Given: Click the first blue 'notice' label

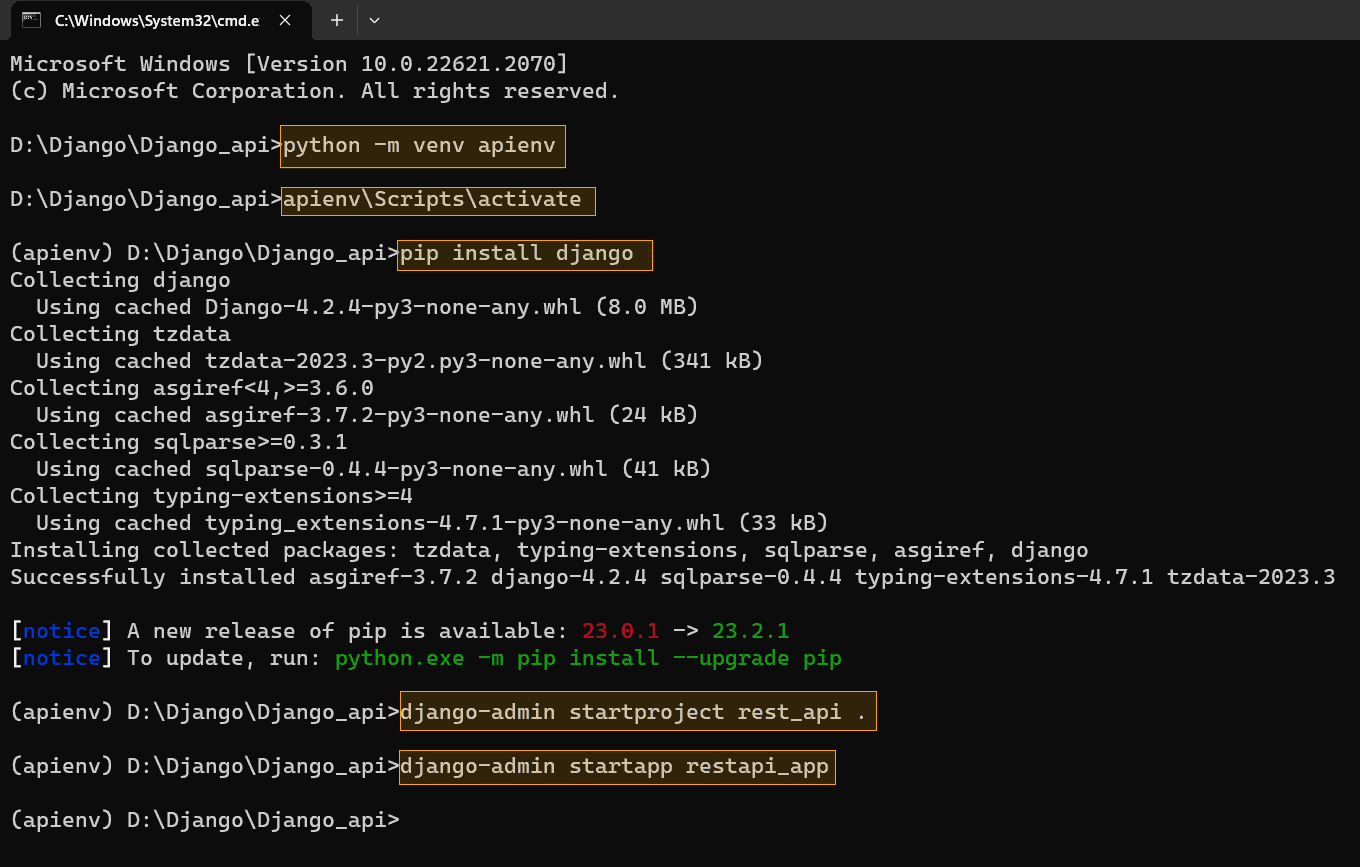Looking at the screenshot, I should click(62, 631).
